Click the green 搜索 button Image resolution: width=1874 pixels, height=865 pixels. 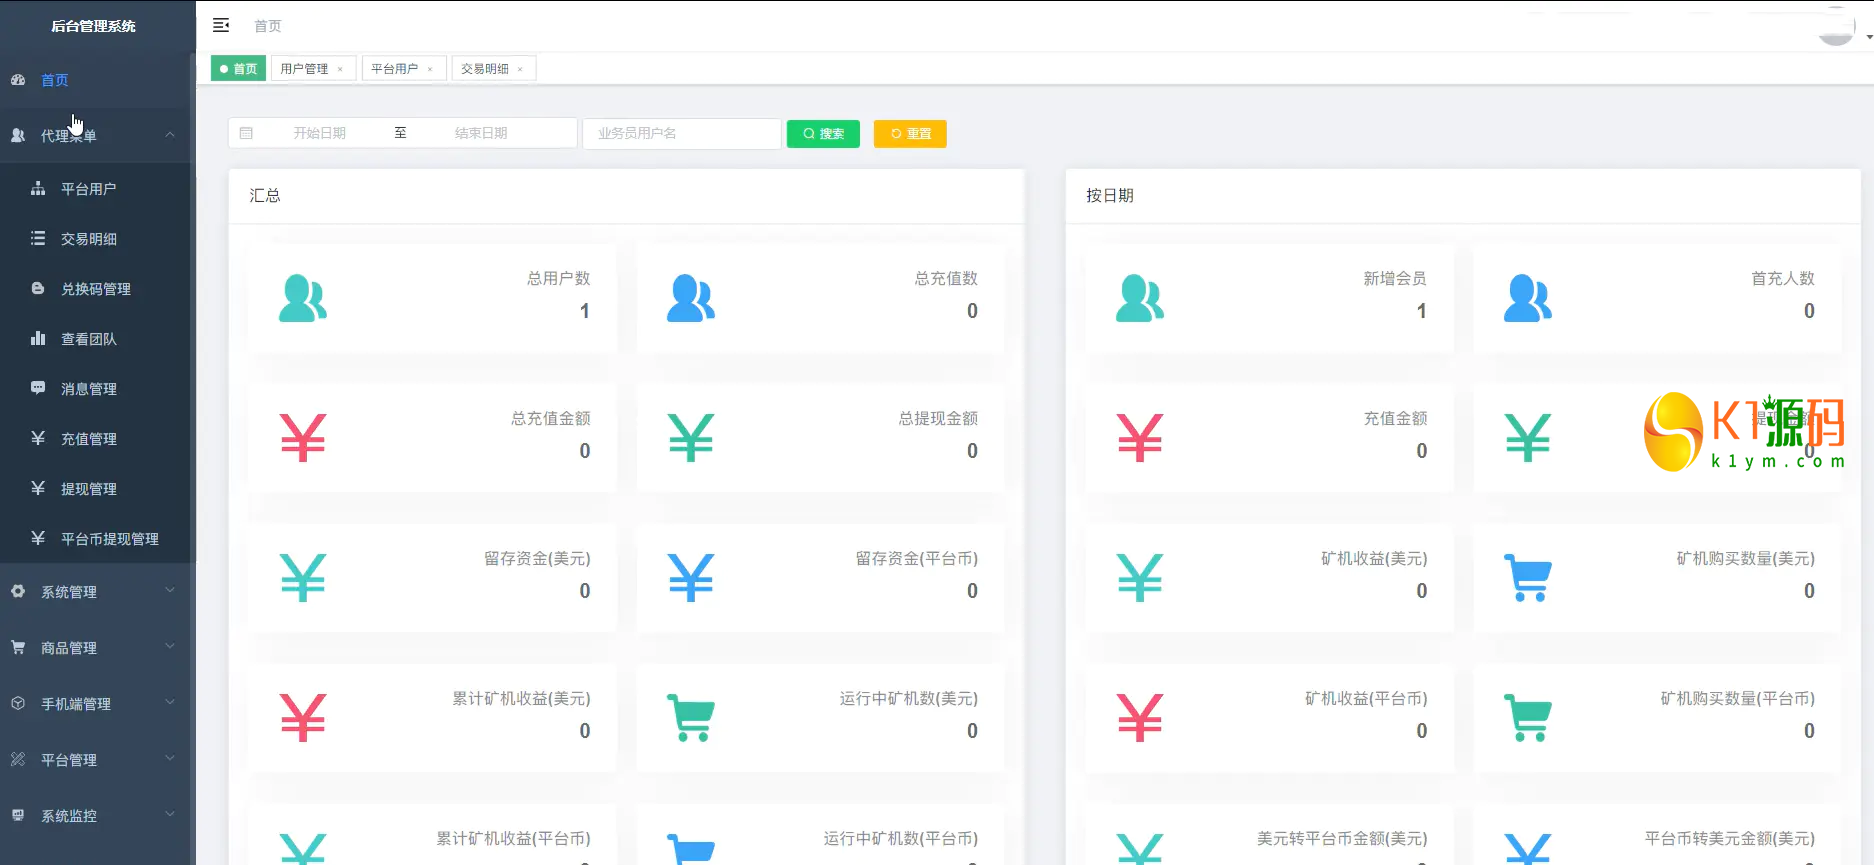coord(823,134)
